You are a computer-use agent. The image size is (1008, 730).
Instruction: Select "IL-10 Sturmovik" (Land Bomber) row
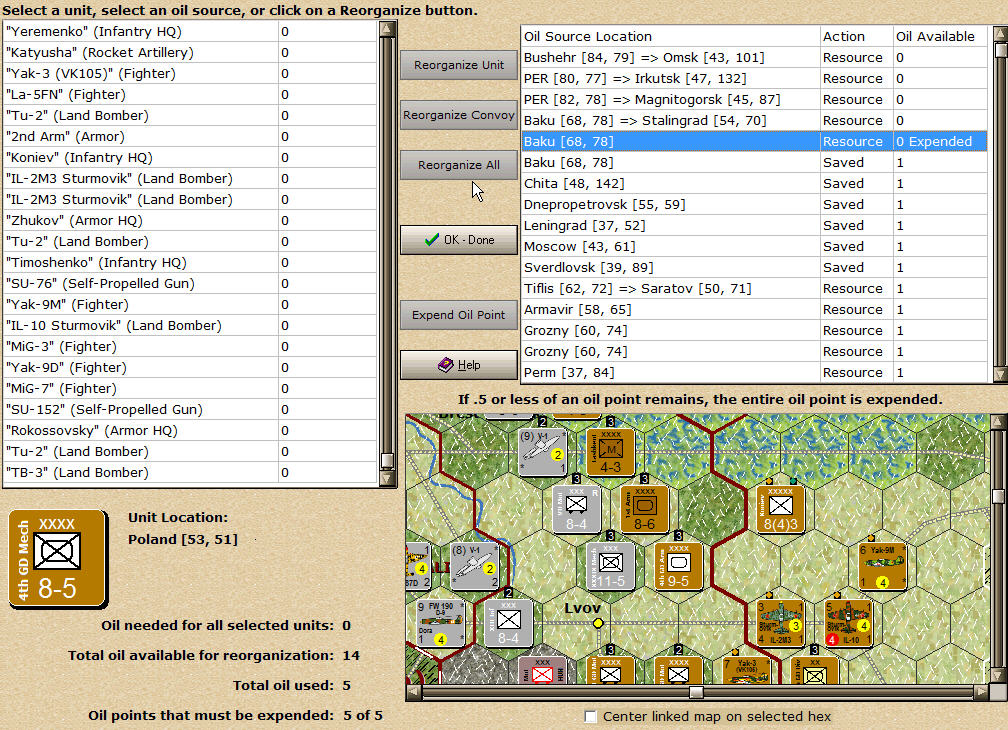pyautogui.click(x=190, y=326)
